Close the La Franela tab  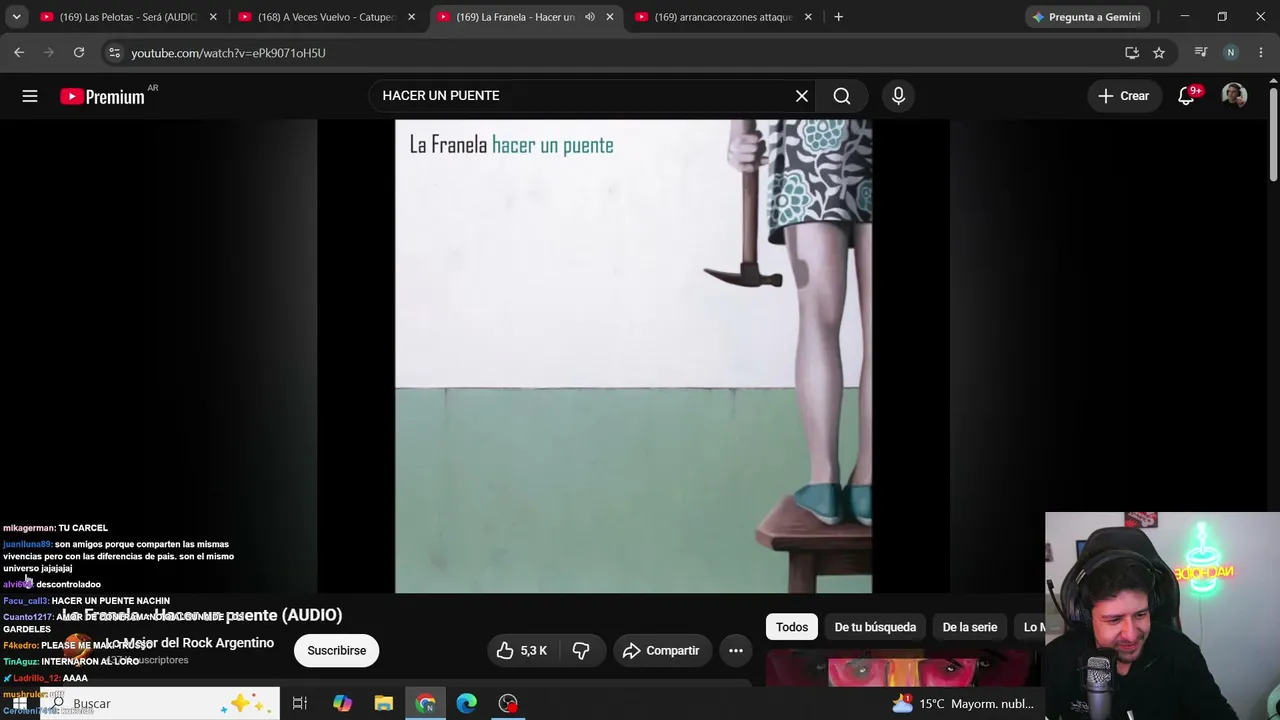(610, 17)
